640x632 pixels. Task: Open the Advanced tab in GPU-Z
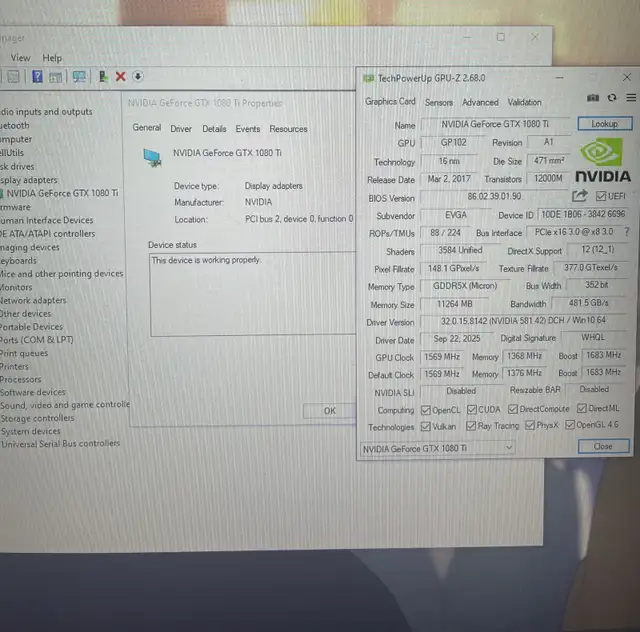point(480,102)
